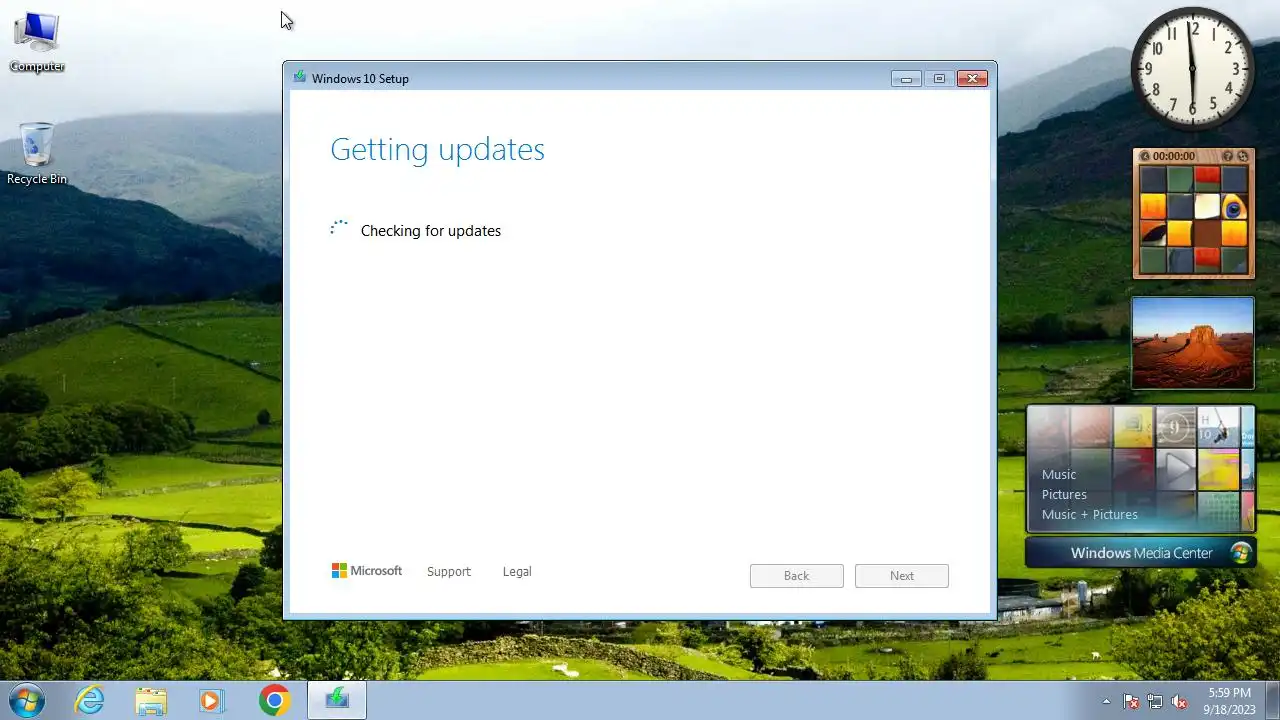Click the Checking for updates text
Image resolution: width=1280 pixels, height=720 pixels.
(431, 230)
